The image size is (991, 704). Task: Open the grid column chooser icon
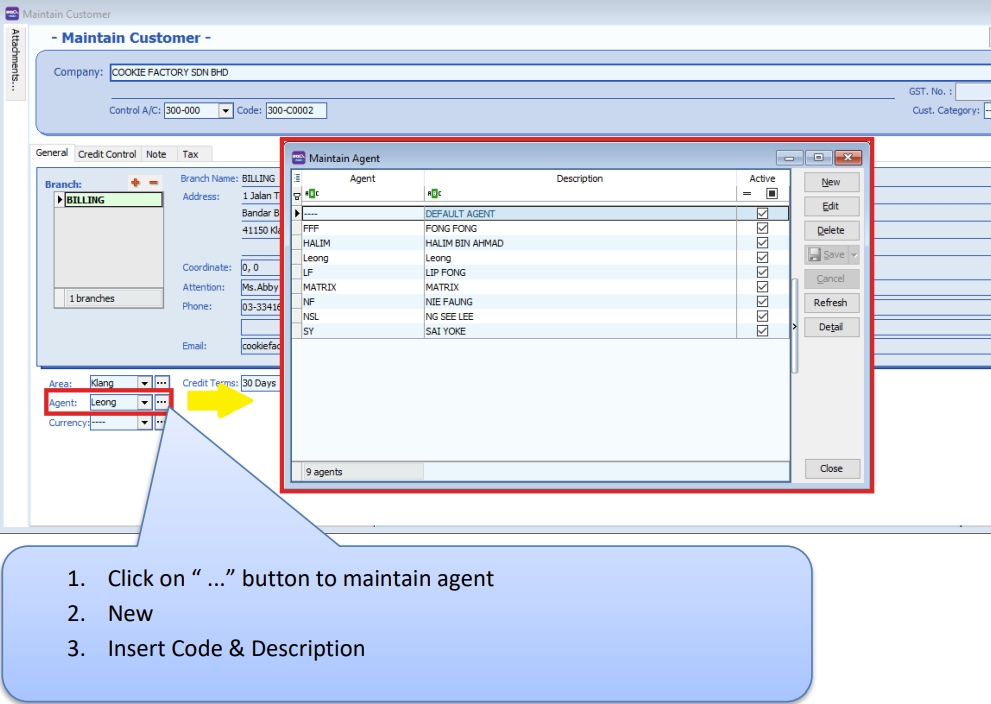296,178
